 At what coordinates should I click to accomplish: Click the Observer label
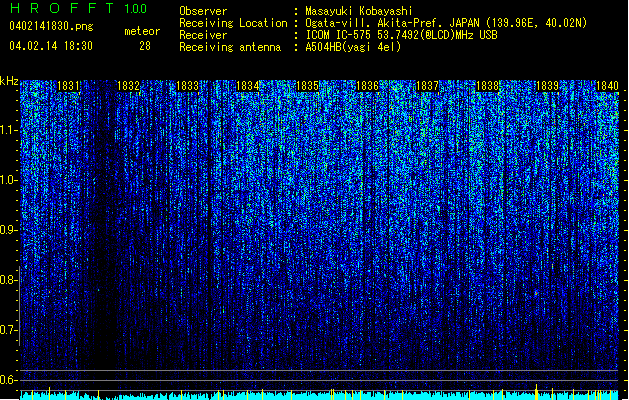(203, 11)
